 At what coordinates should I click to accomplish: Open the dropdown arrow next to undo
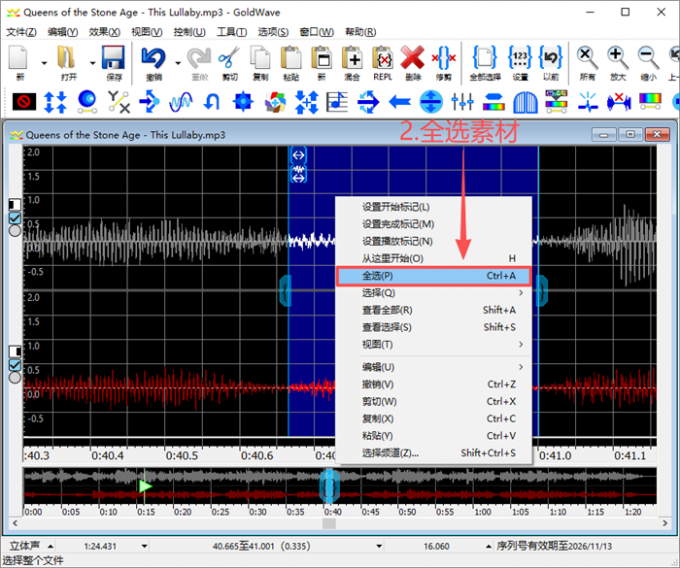[178, 63]
